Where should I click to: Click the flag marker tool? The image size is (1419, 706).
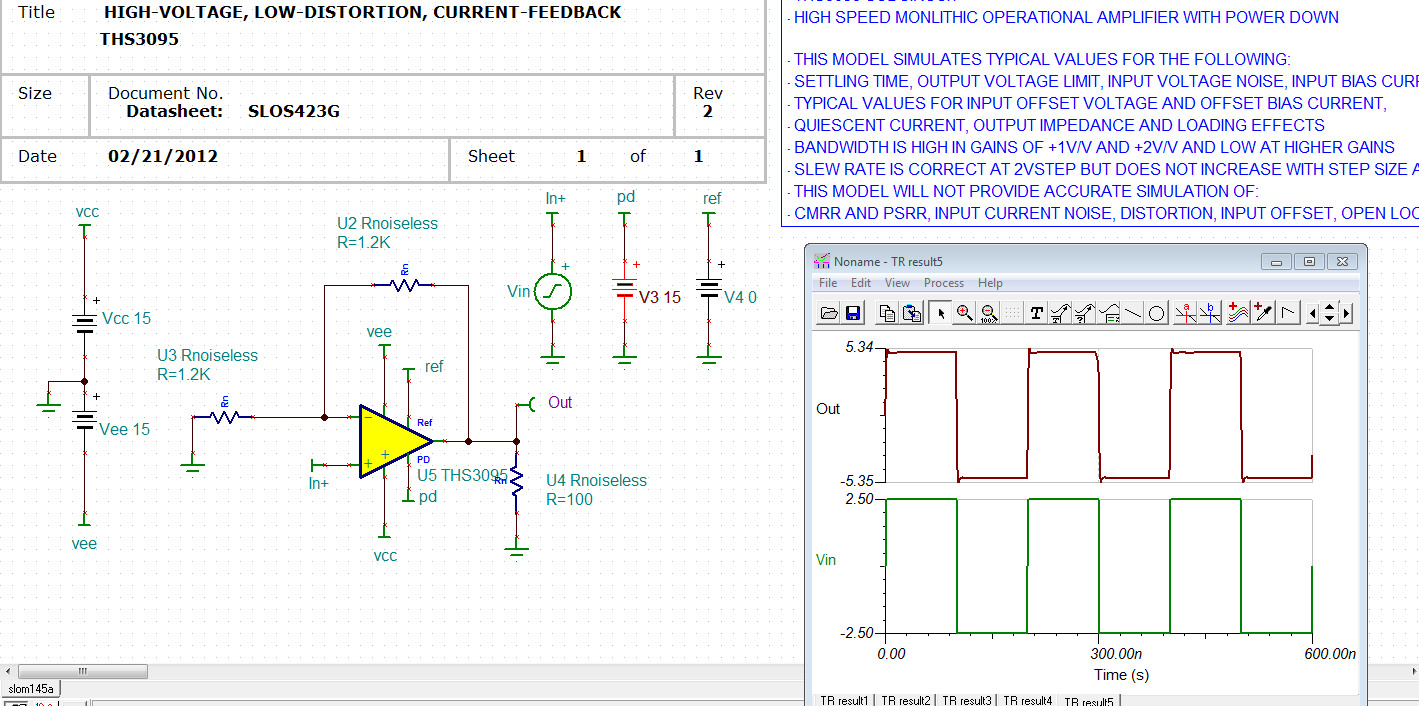[x=1288, y=313]
